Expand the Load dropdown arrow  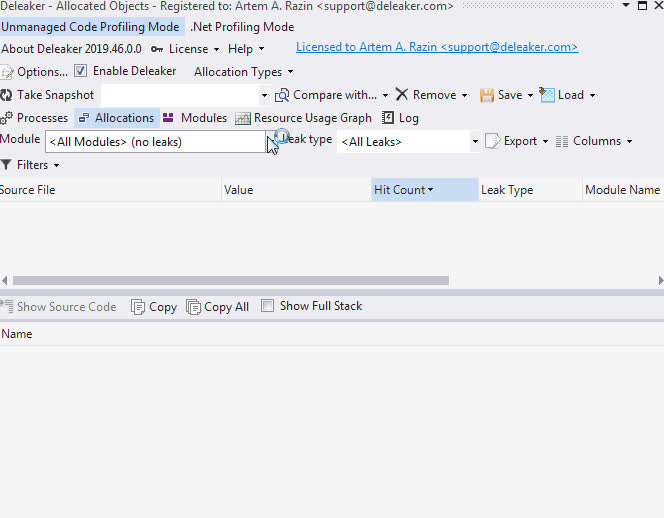(592, 95)
